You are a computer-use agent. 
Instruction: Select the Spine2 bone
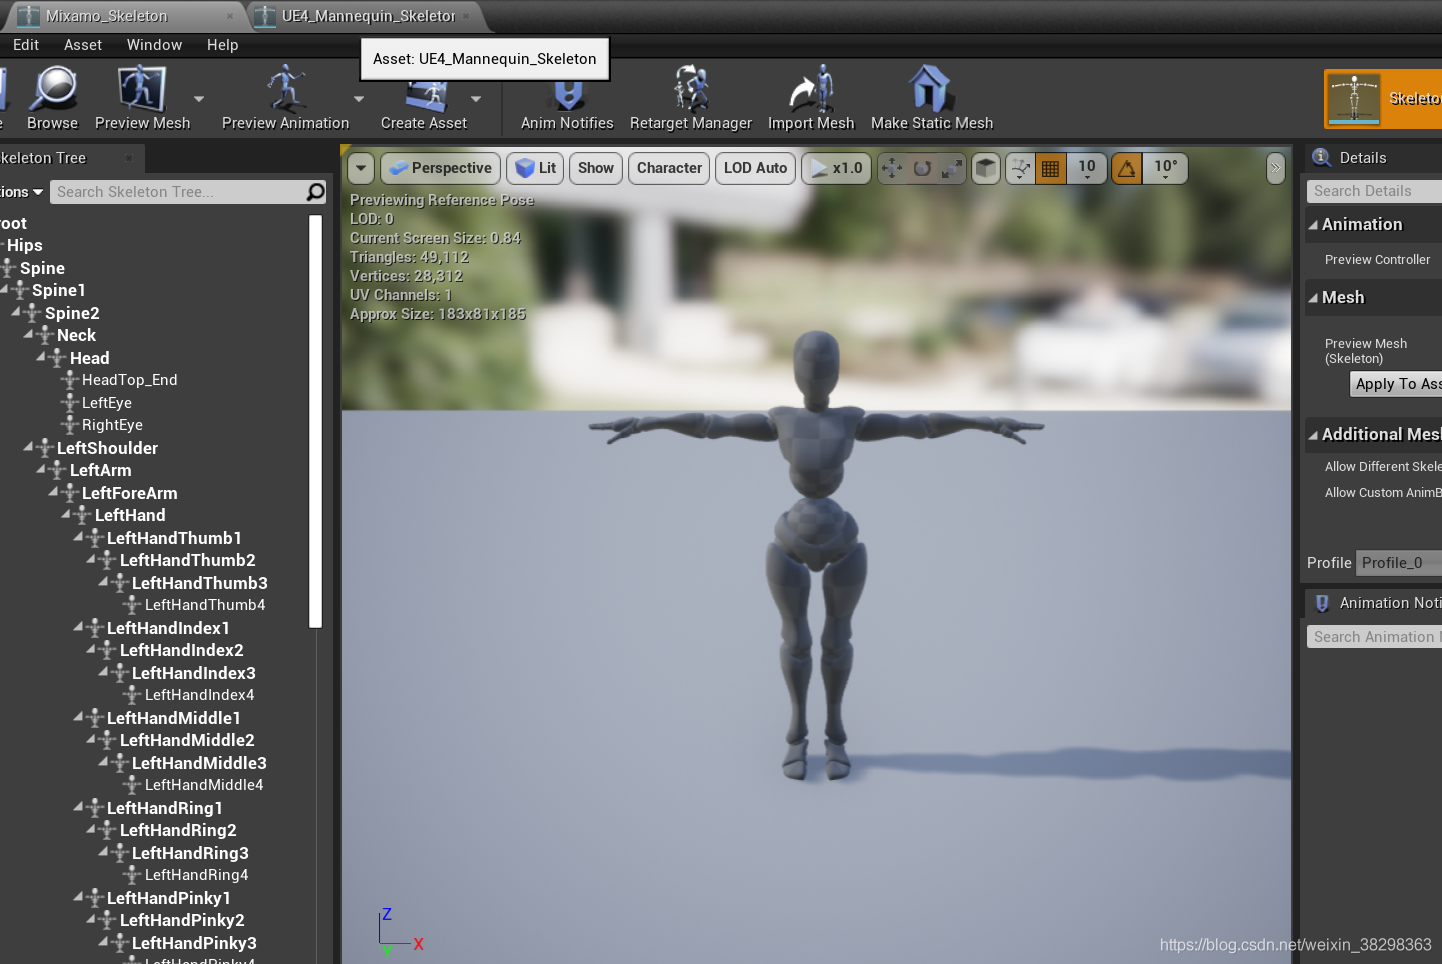coord(72,313)
